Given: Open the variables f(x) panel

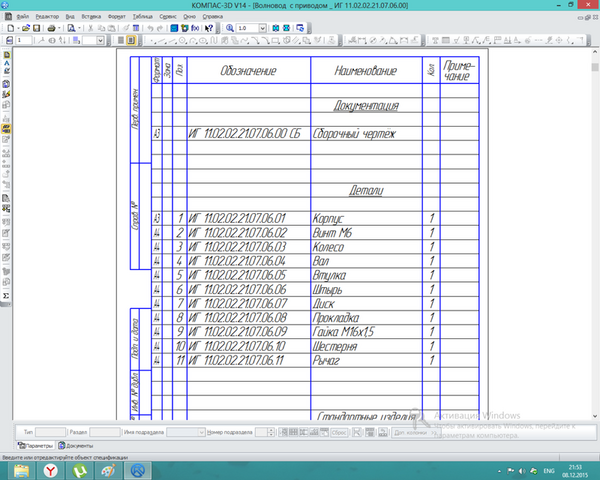Looking at the screenshot, I should point(195,28).
